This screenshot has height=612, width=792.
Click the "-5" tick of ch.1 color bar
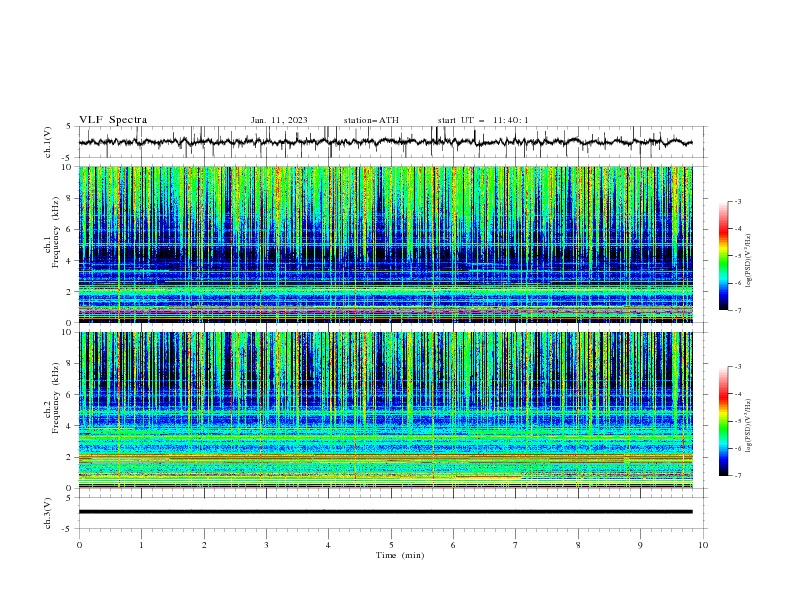tap(737, 256)
